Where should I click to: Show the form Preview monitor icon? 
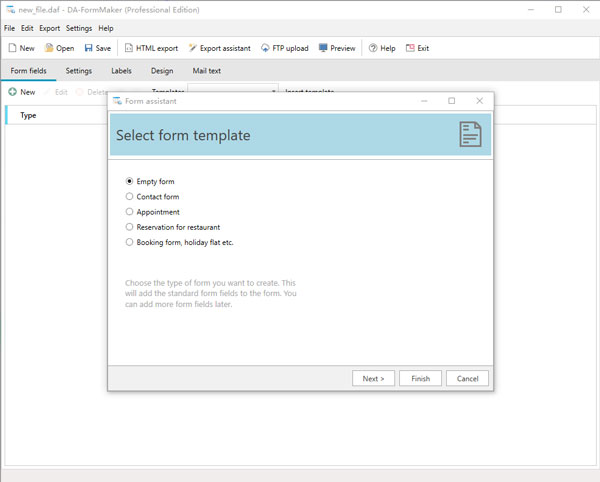323,48
